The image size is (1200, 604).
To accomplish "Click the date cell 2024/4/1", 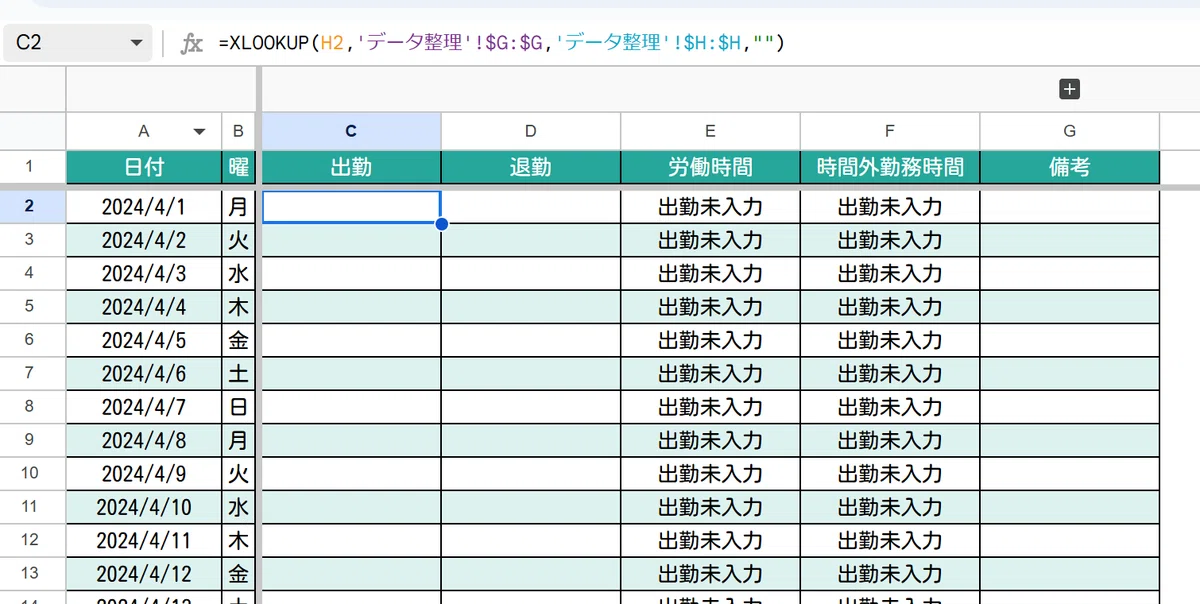I will (x=144, y=207).
